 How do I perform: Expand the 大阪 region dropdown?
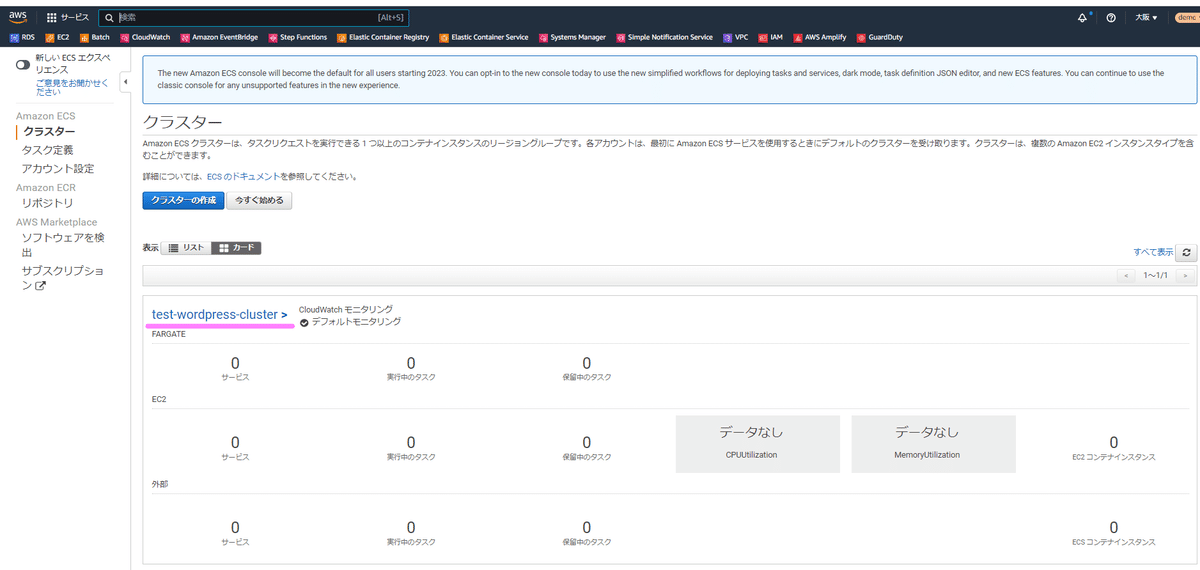(1147, 17)
